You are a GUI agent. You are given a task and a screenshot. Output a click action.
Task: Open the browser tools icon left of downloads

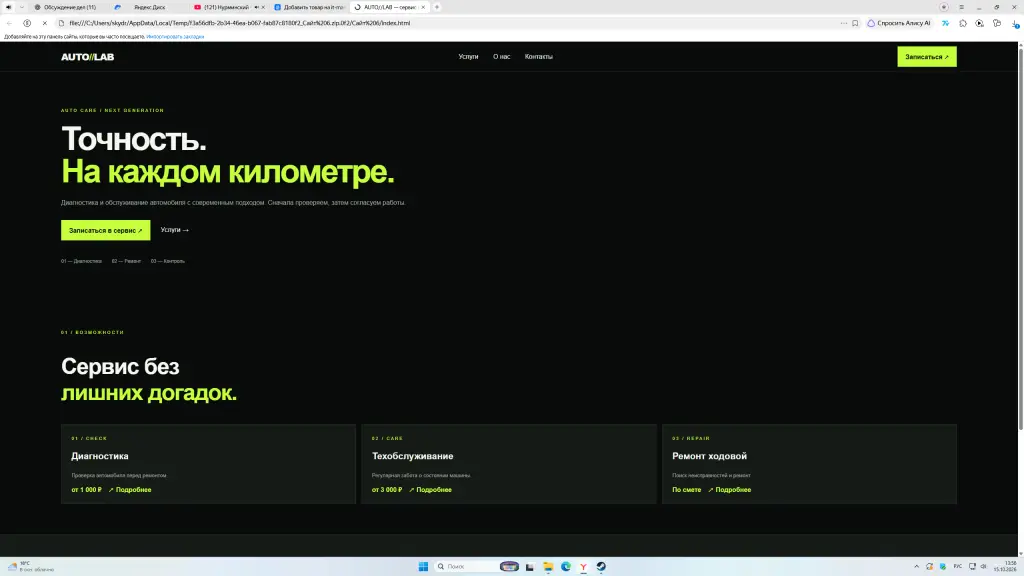997,23
